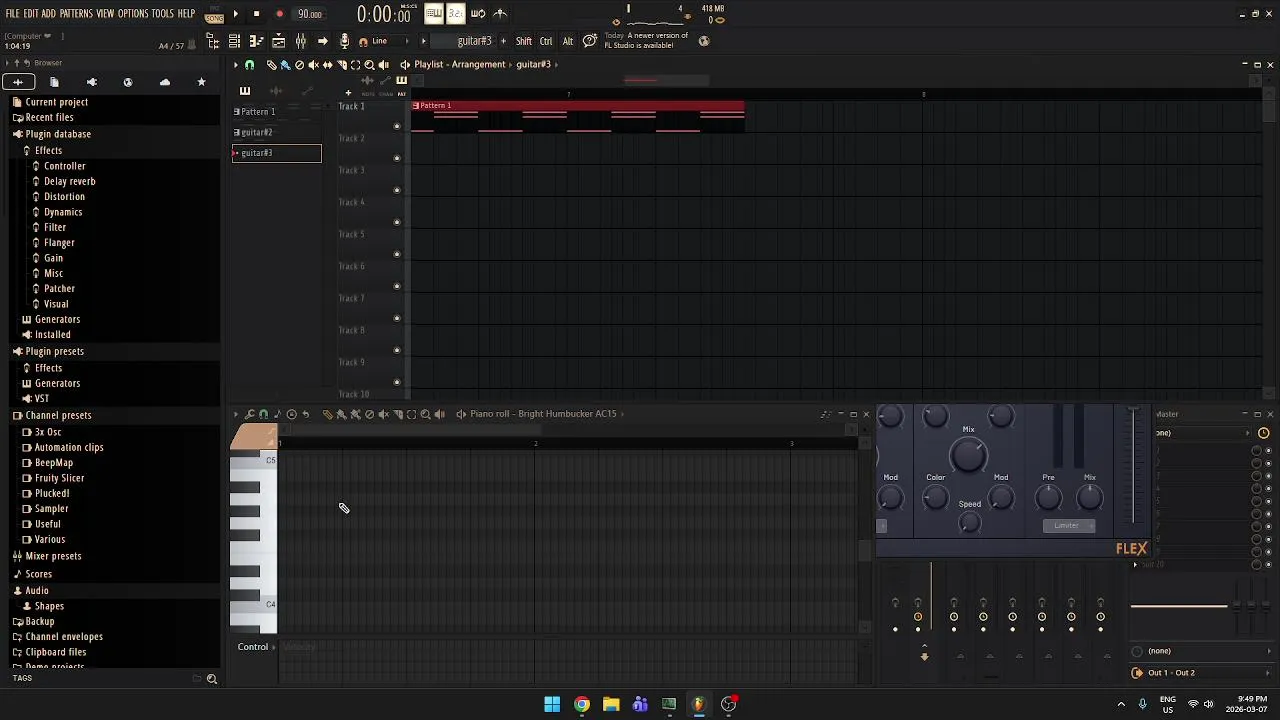Mute Track 1 with its green dot

(397, 126)
